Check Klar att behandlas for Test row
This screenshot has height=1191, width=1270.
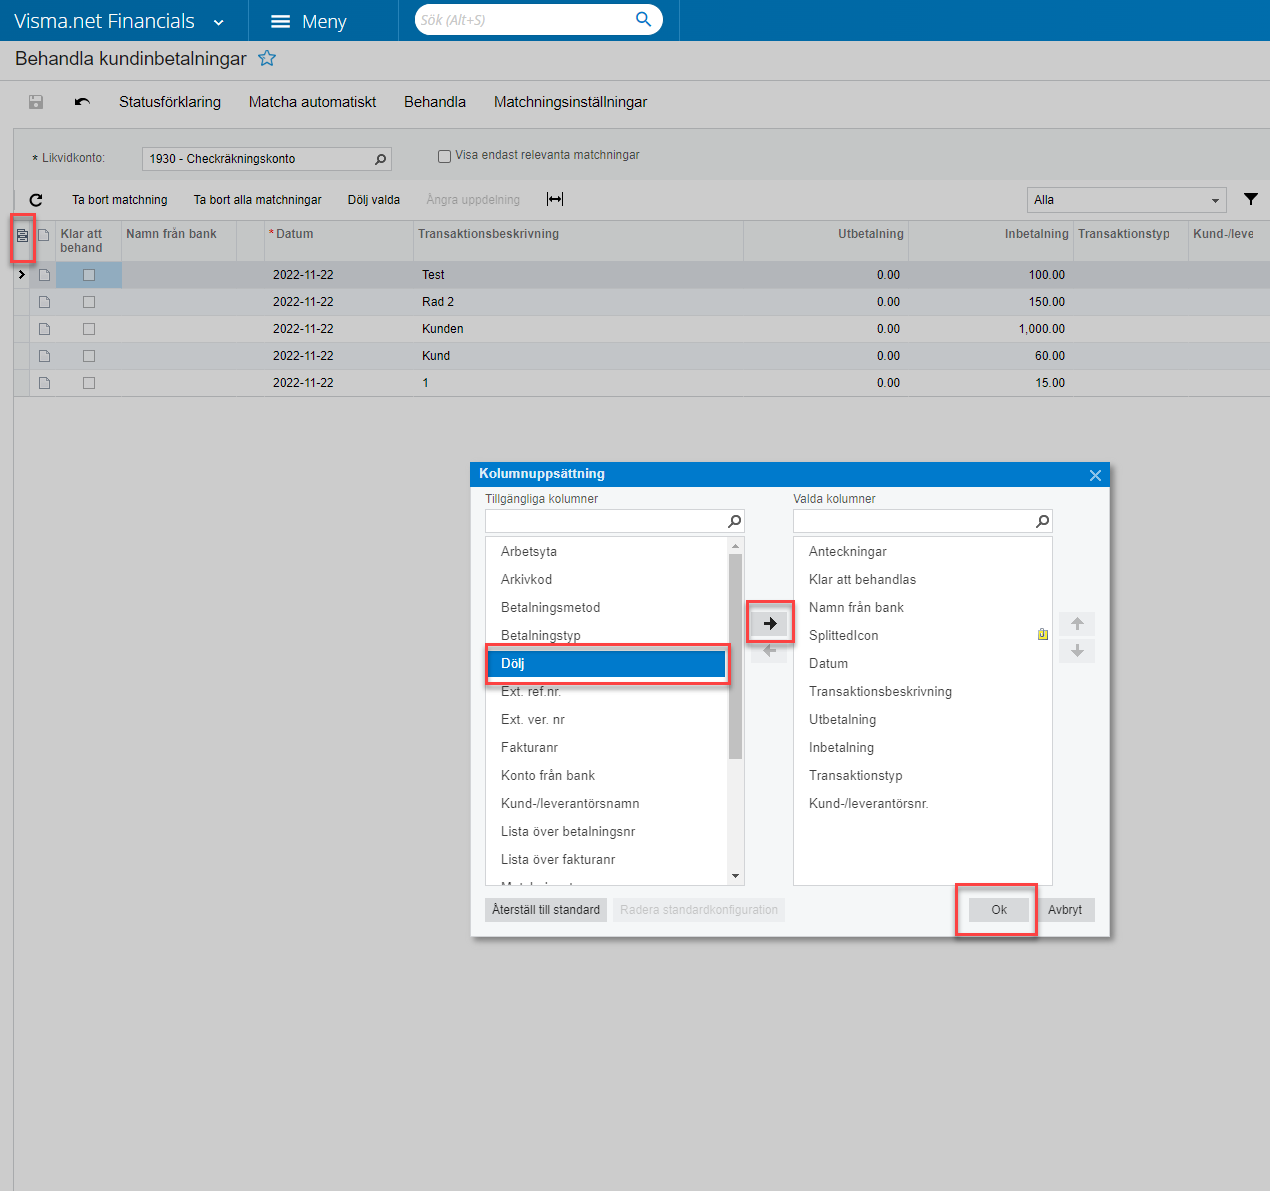click(89, 275)
